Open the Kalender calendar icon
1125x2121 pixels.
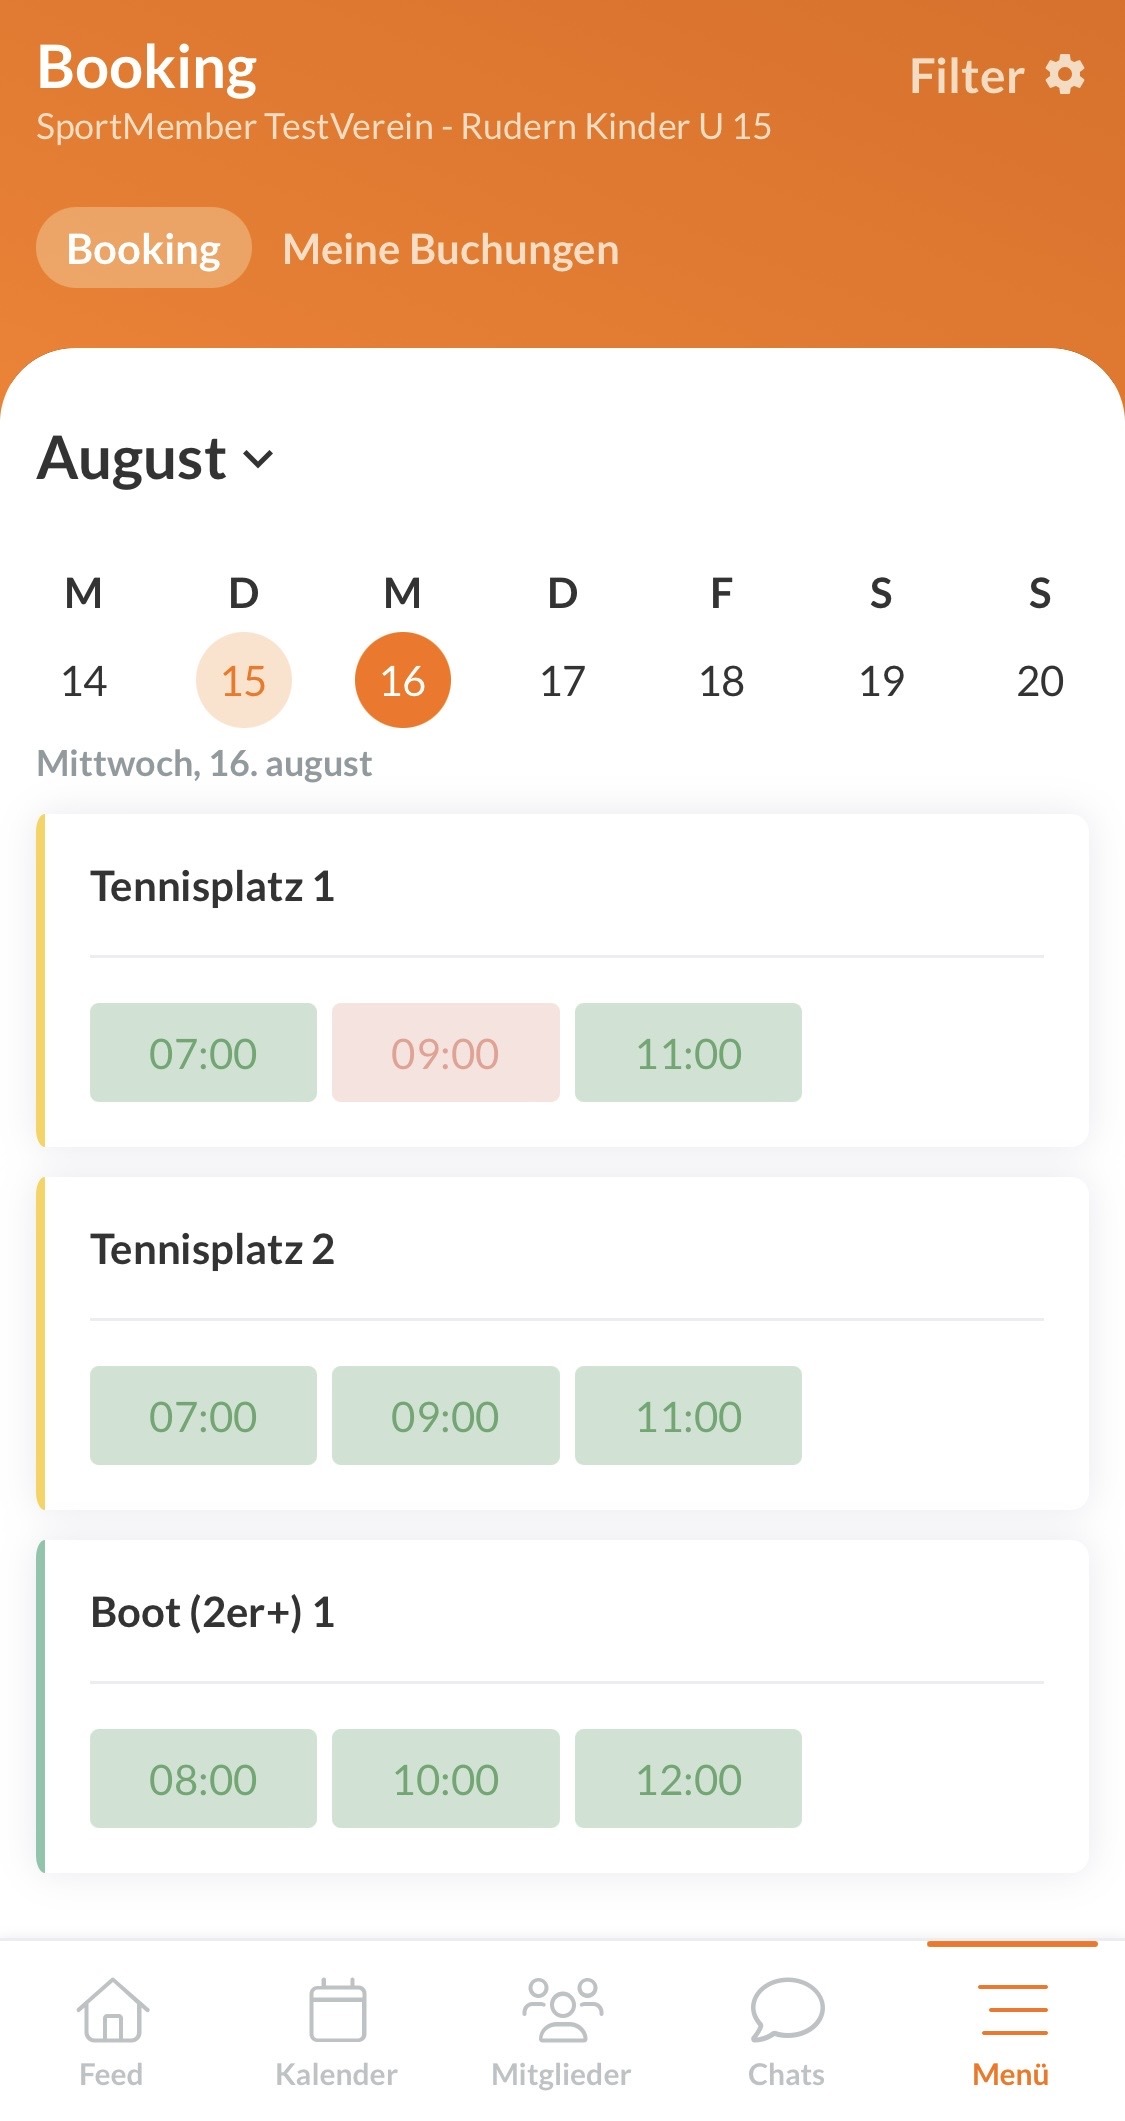pos(337,2012)
